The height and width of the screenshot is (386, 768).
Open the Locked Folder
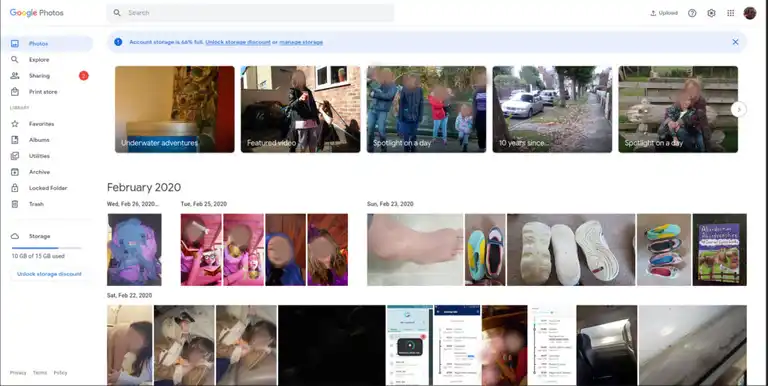47,188
